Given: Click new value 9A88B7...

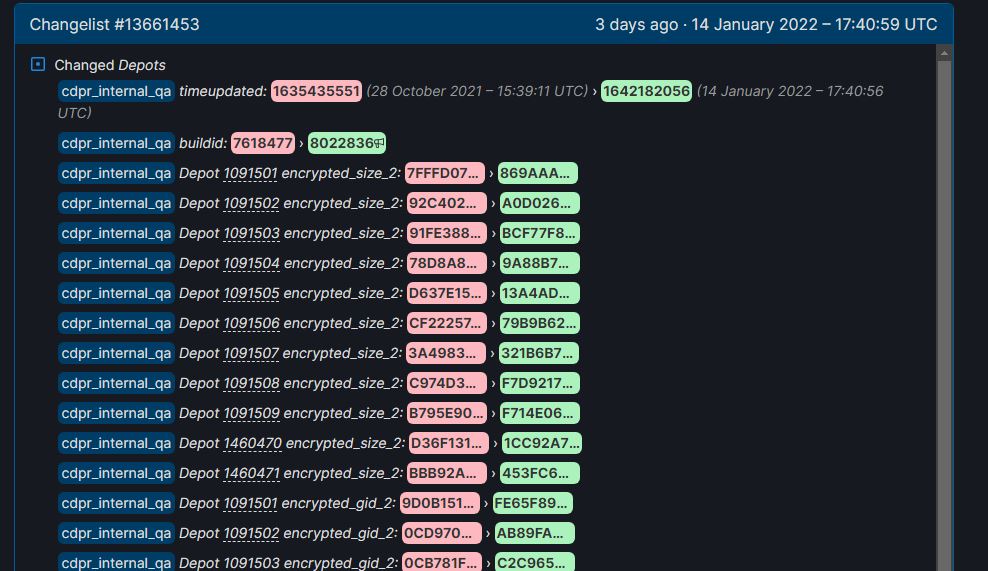Looking at the screenshot, I should tap(539, 263).
